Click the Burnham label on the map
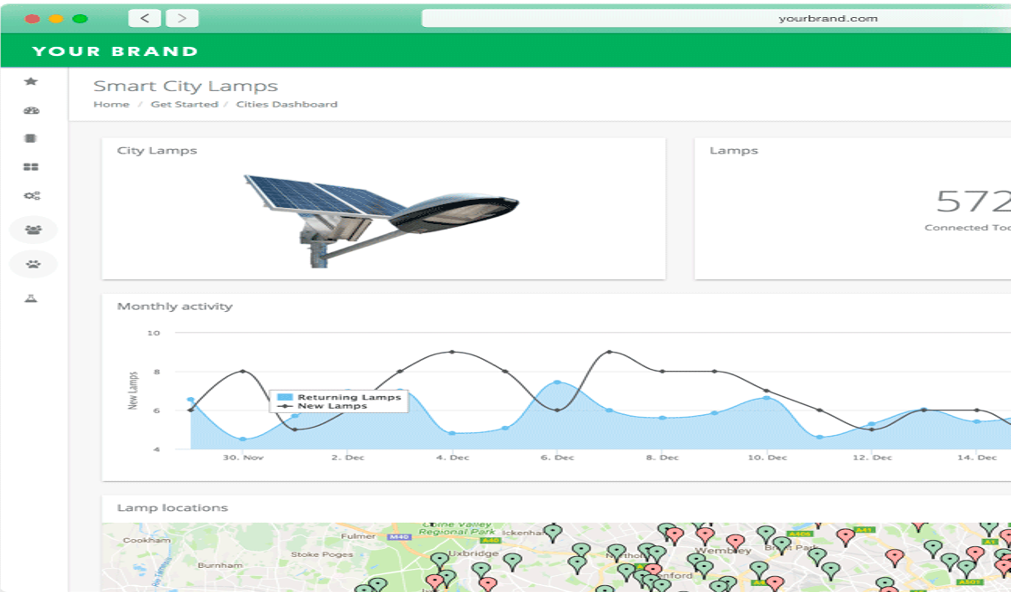The height and width of the screenshot is (592, 1011). (x=221, y=566)
